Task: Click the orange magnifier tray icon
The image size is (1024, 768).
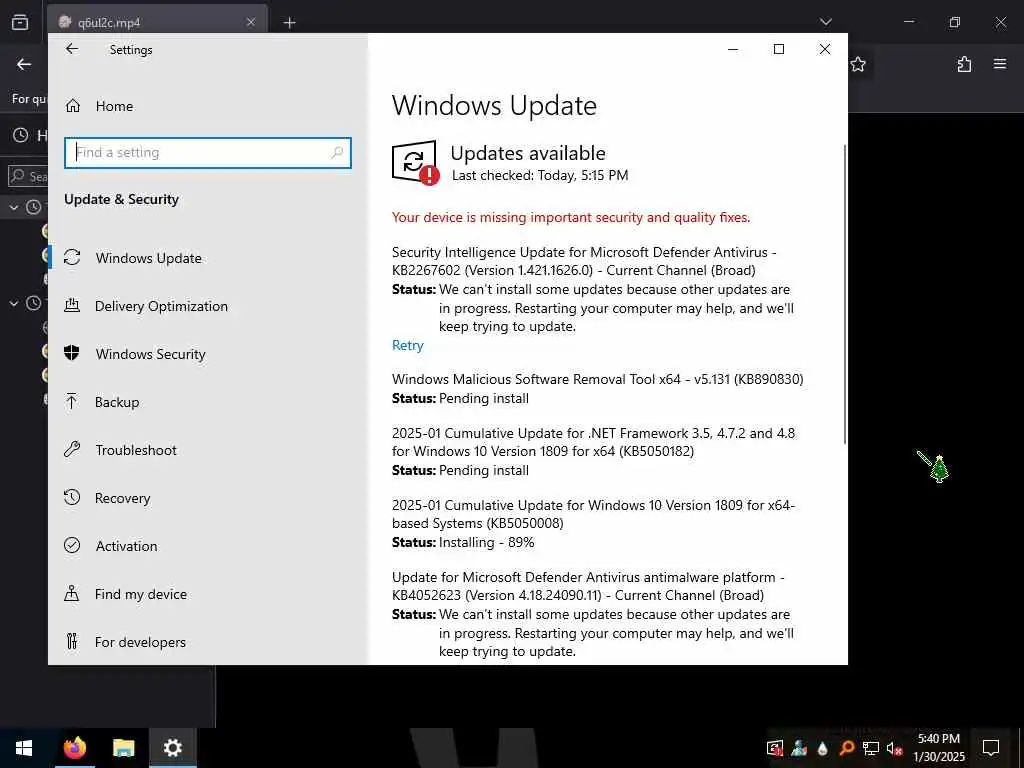Action: 846,748
